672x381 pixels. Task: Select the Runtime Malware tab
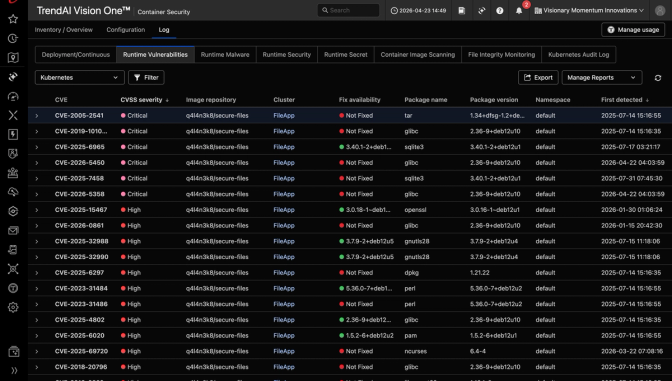(225, 55)
